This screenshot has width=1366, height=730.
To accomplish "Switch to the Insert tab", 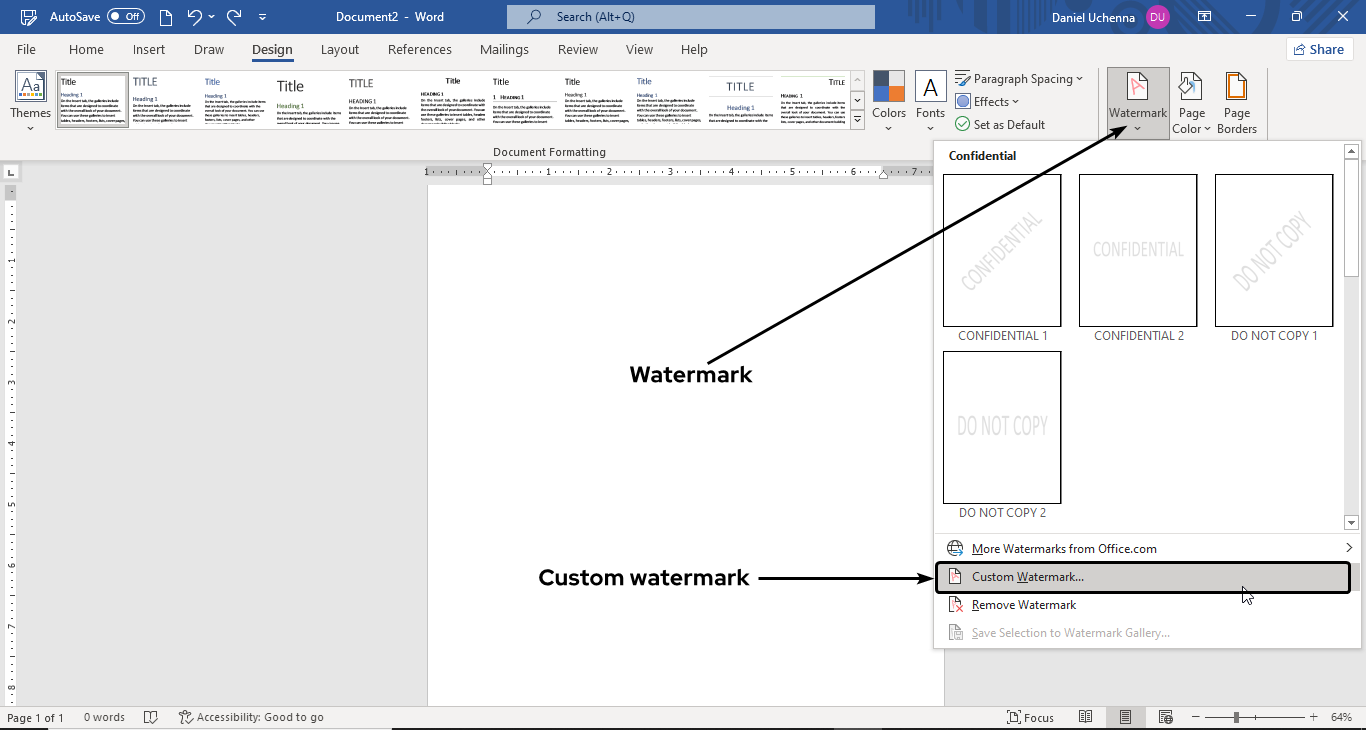I will (149, 49).
